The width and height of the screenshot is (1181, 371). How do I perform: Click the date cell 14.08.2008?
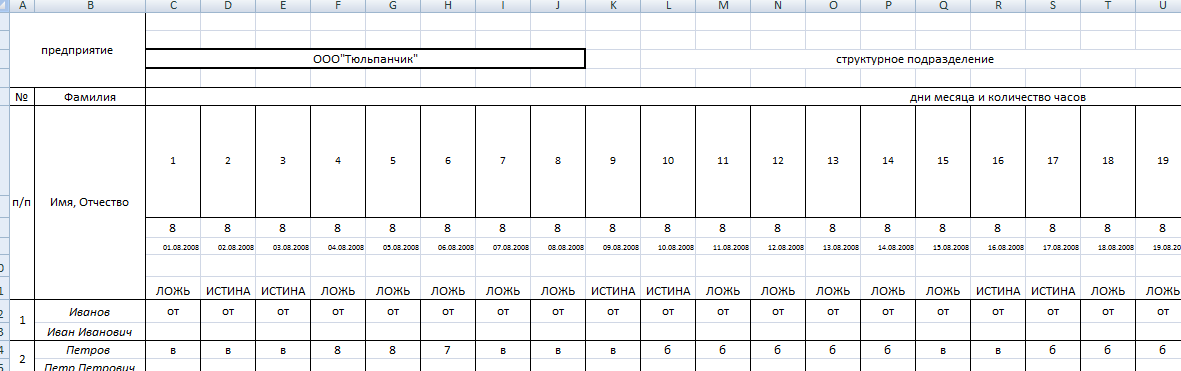click(887, 247)
